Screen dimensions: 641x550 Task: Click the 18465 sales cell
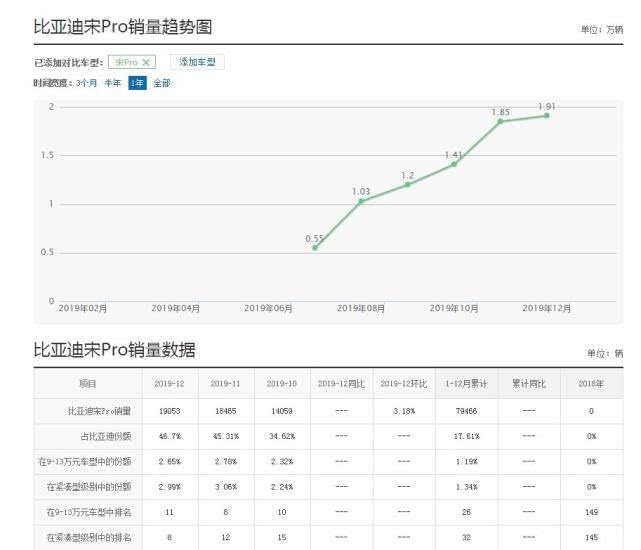click(x=226, y=411)
